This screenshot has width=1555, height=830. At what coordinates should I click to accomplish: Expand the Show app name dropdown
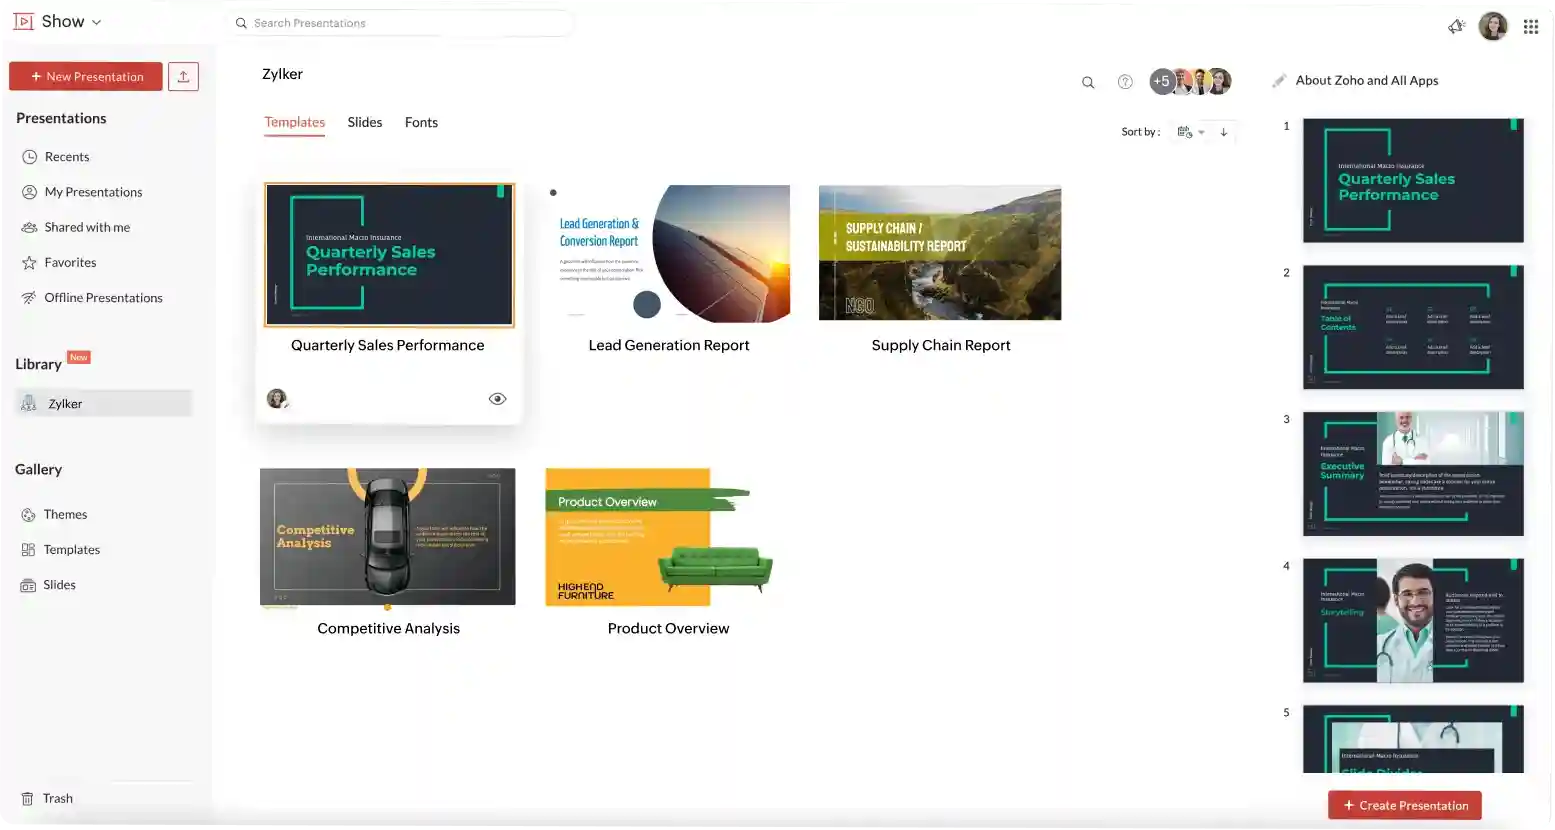(x=96, y=22)
